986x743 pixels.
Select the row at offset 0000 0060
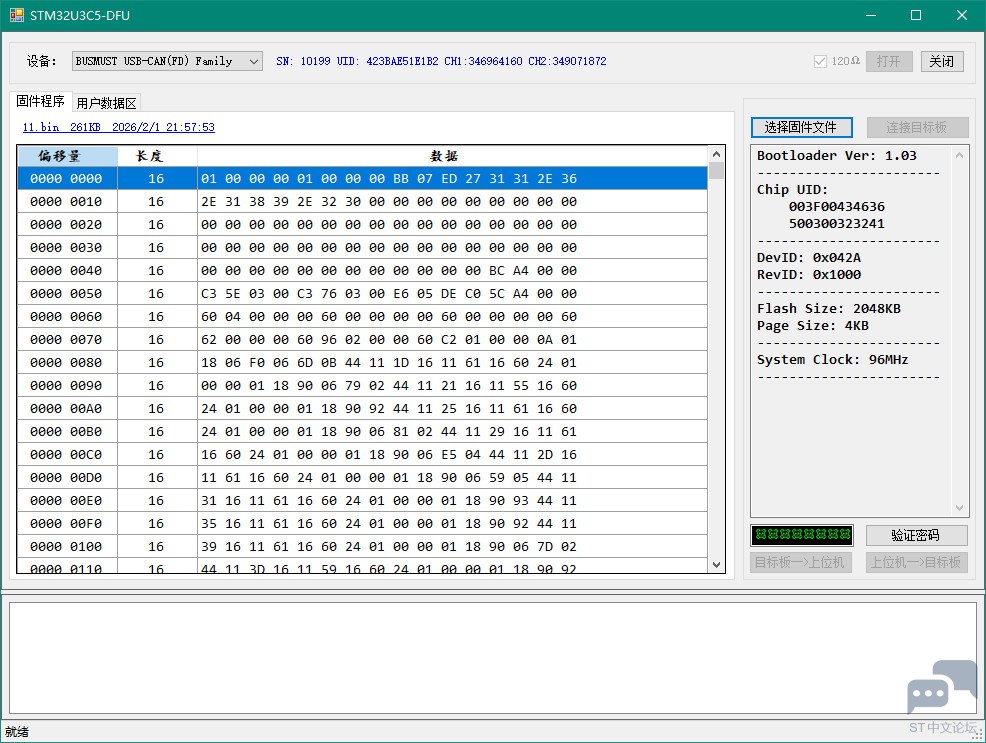[x=362, y=316]
